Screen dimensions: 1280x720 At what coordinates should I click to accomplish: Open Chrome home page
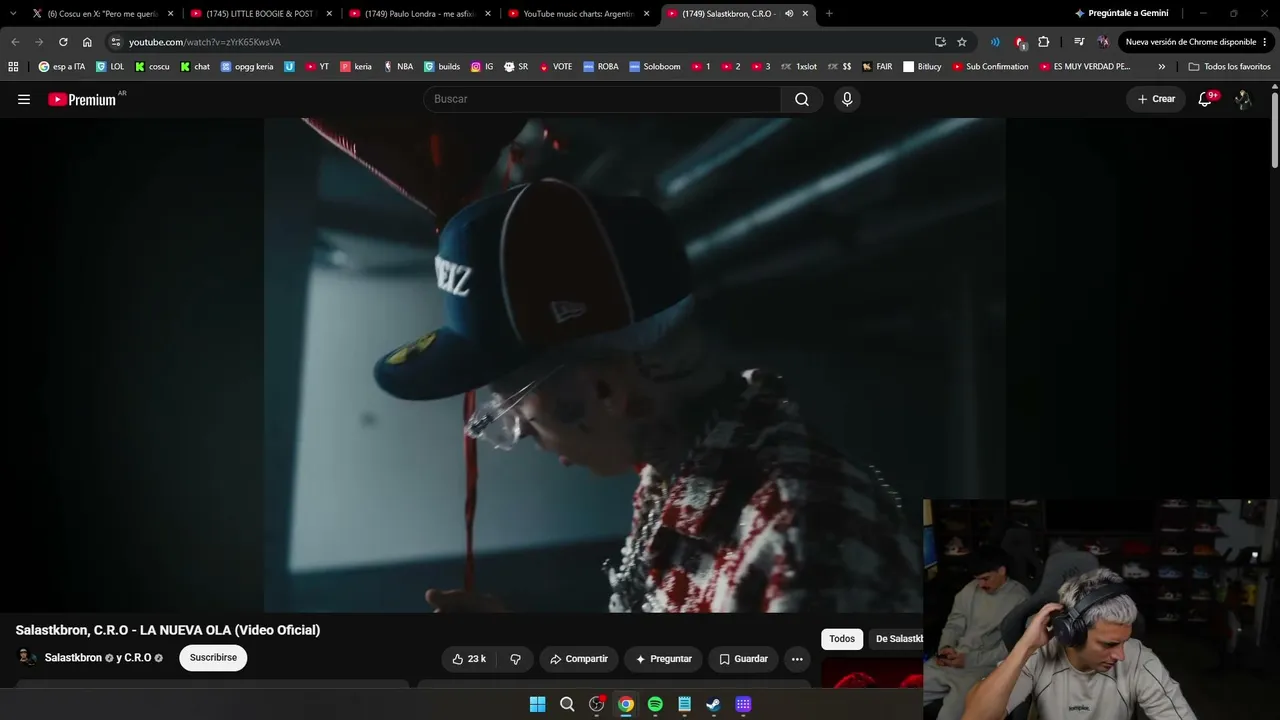[87, 42]
